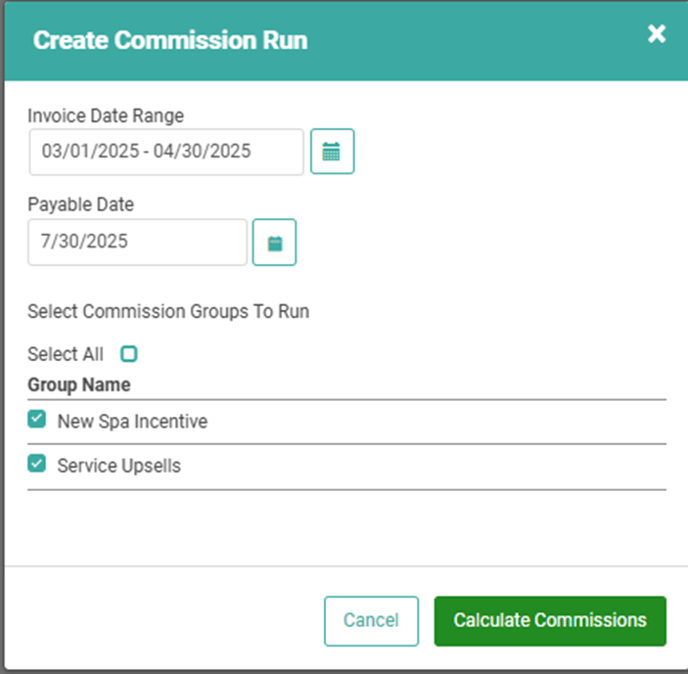Image resolution: width=688 pixels, height=674 pixels.
Task: Focus the Invoice Date Range field
Action: click(166, 152)
